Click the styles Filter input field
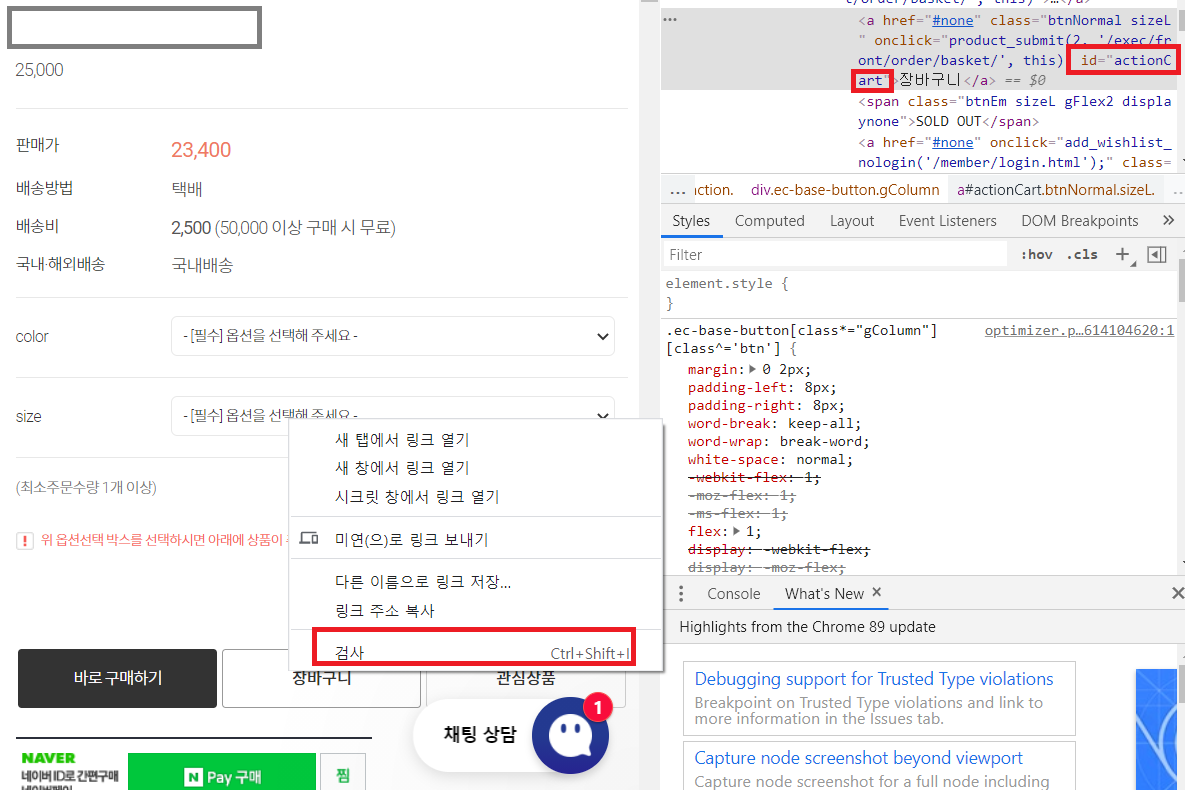 [835, 255]
